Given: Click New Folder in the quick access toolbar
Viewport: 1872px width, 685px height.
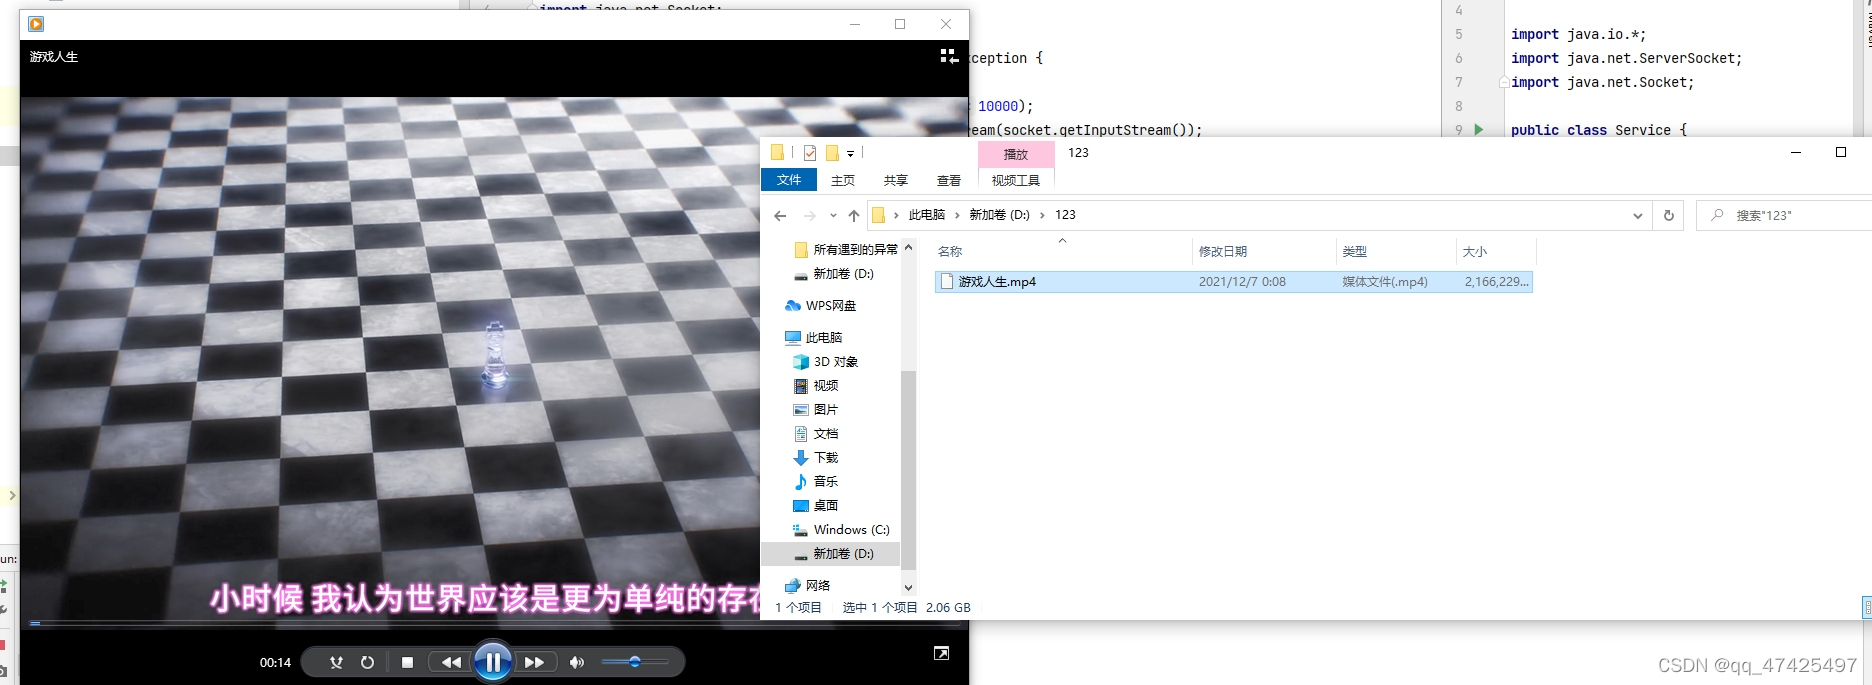Looking at the screenshot, I should (x=831, y=153).
